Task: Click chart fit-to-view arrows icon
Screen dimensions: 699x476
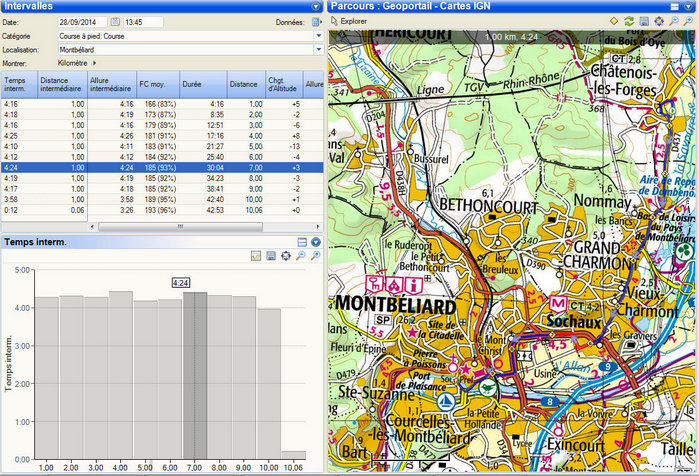Action: pyautogui.click(x=286, y=255)
